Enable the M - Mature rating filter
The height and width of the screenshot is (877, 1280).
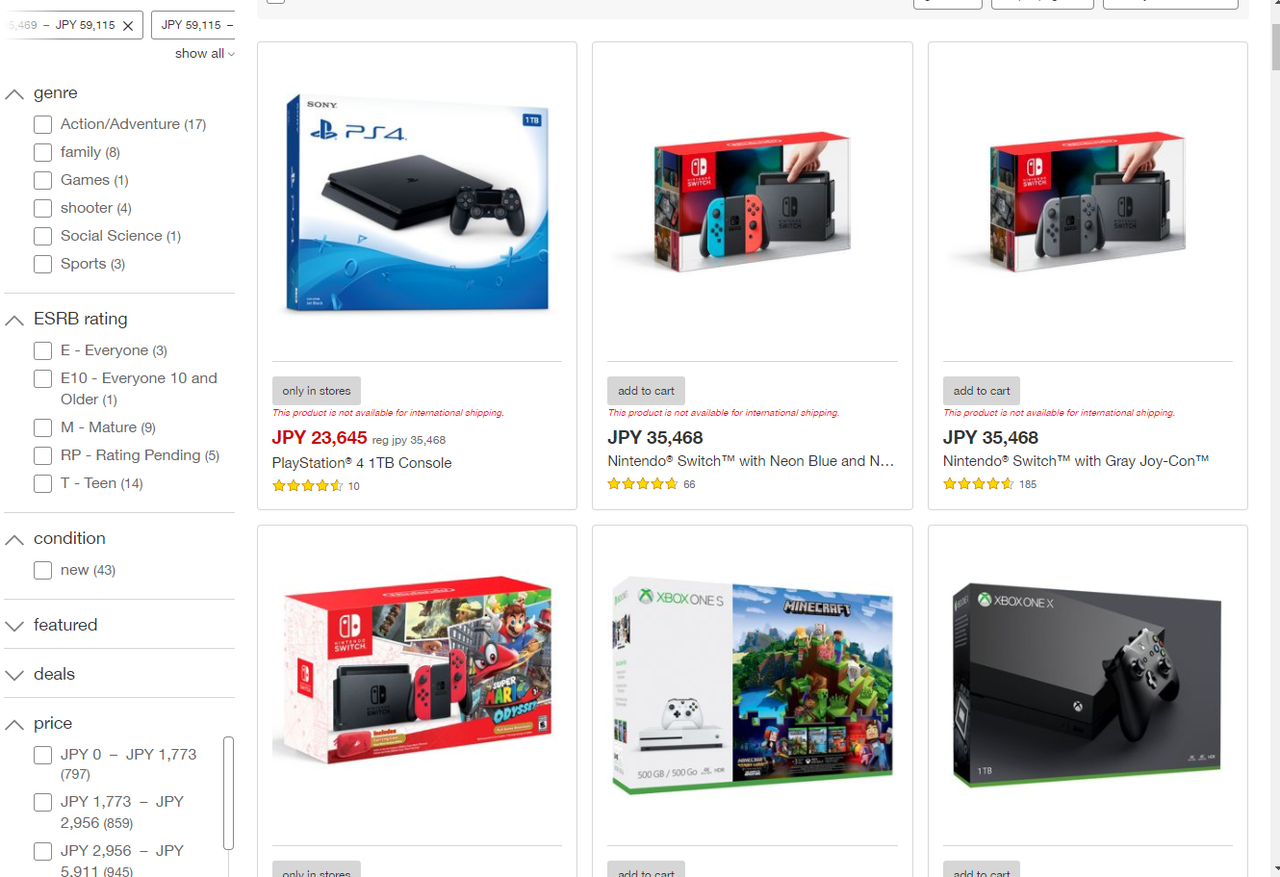43,428
